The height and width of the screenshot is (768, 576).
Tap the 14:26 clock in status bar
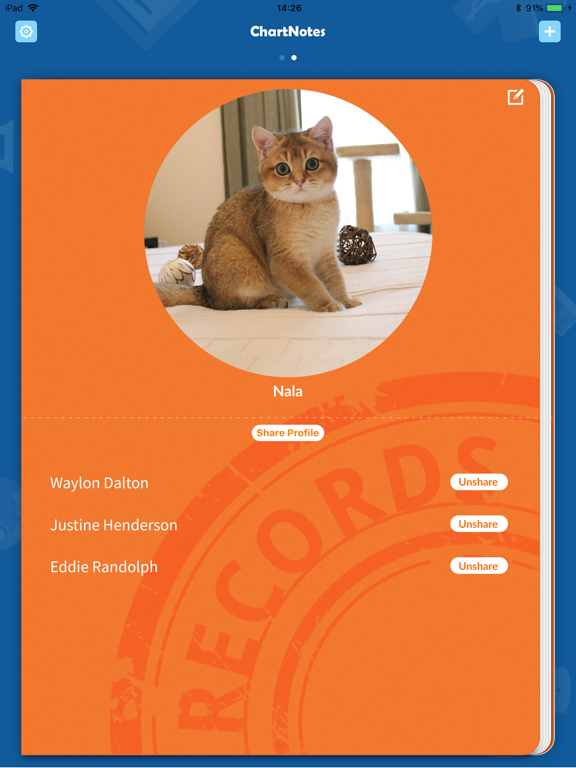click(288, 8)
